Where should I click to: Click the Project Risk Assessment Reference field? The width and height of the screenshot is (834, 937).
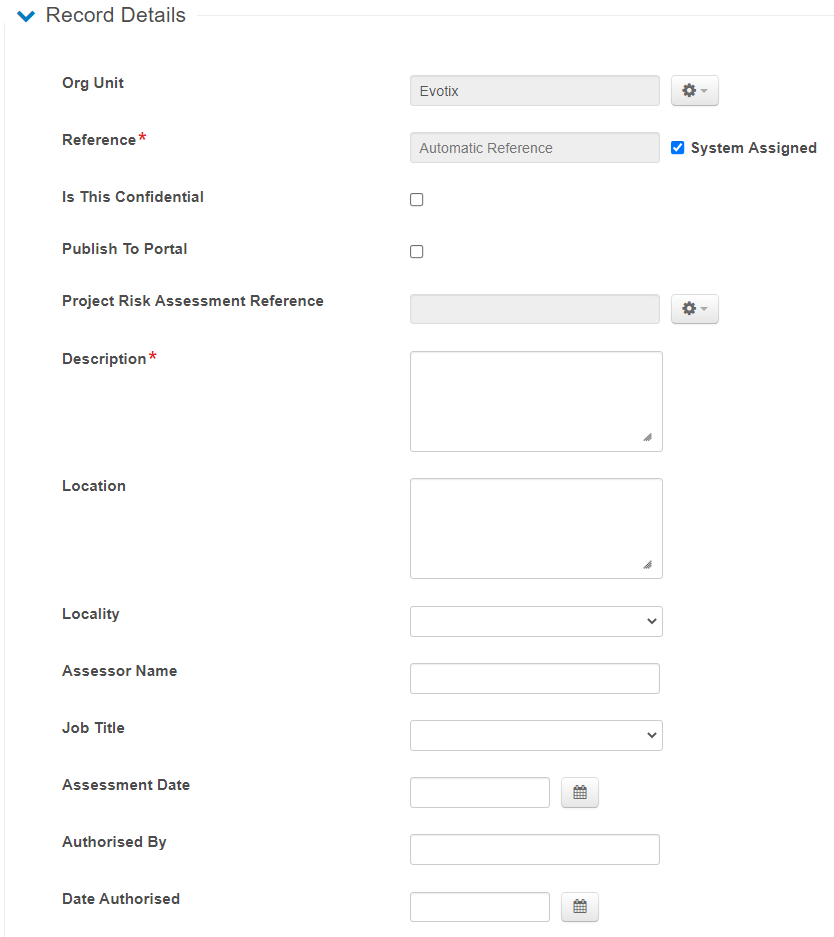point(535,309)
